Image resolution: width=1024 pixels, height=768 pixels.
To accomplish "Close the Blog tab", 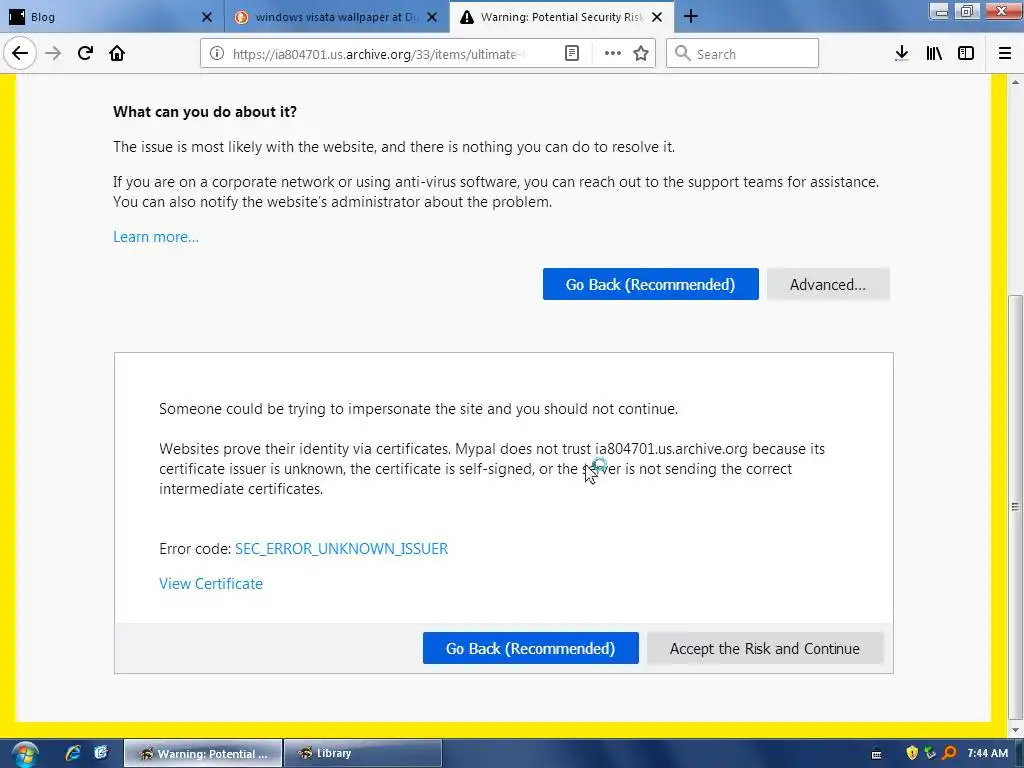I will coord(207,17).
